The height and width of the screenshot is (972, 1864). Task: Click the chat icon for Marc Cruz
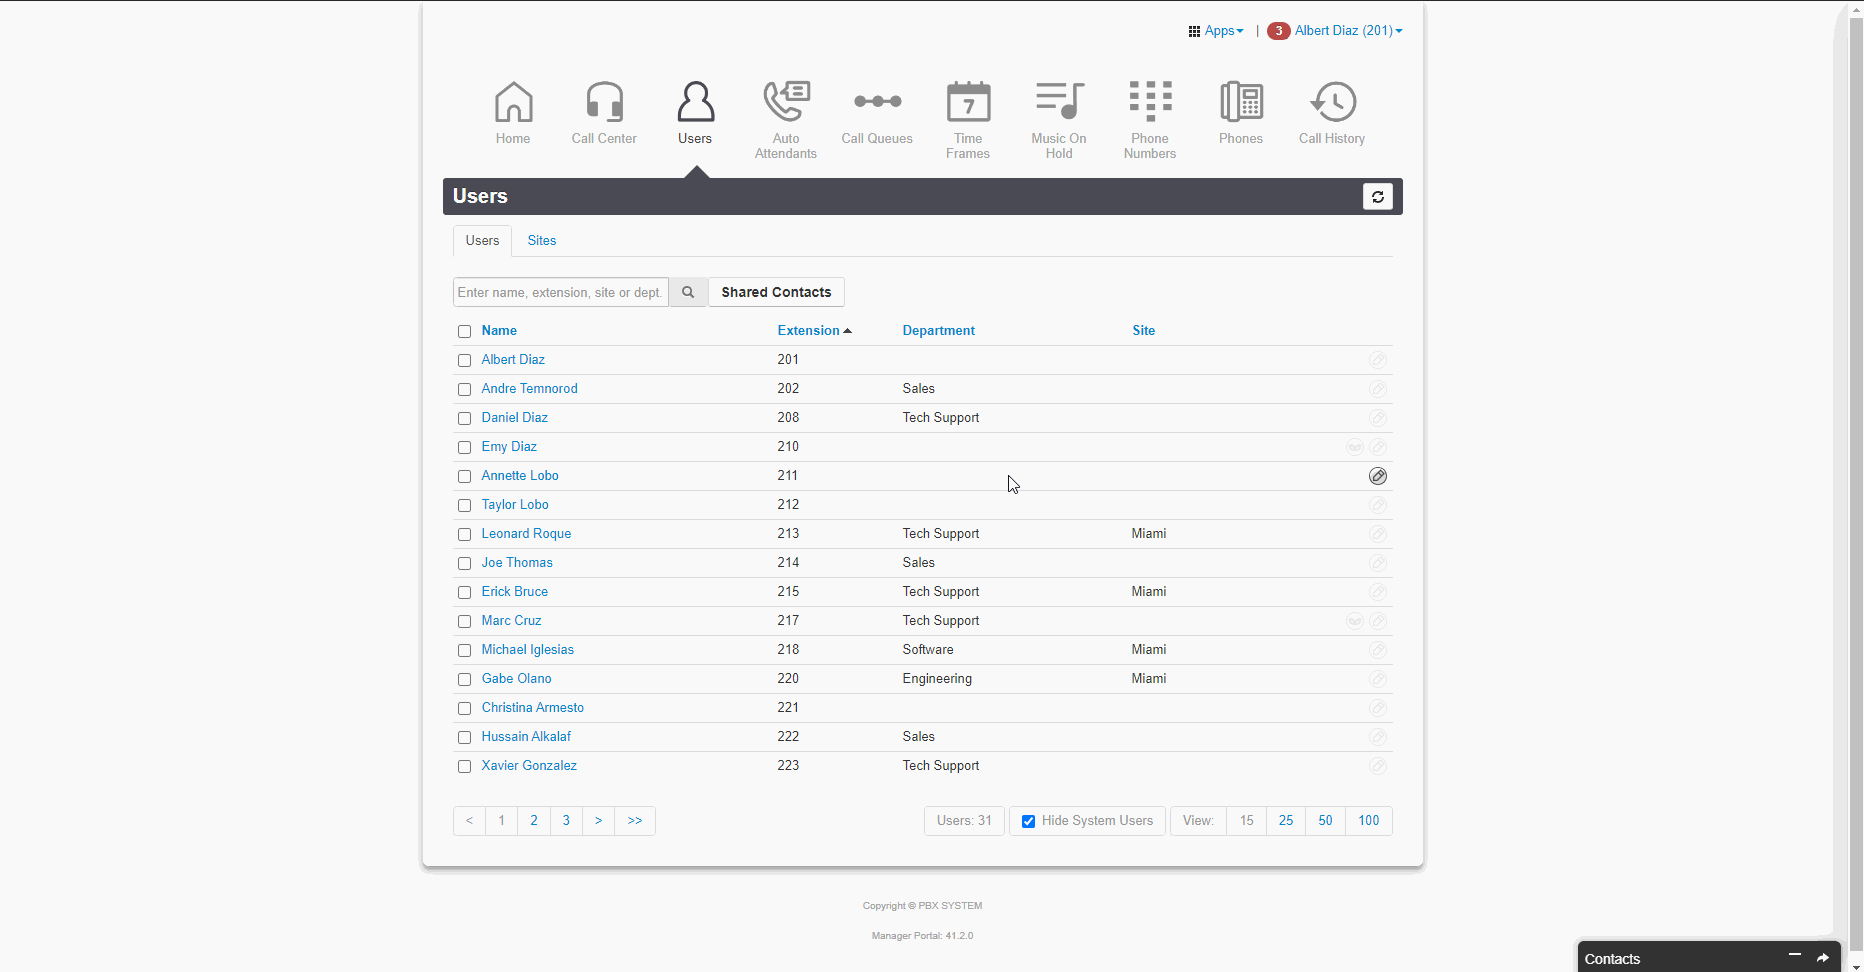click(1355, 621)
